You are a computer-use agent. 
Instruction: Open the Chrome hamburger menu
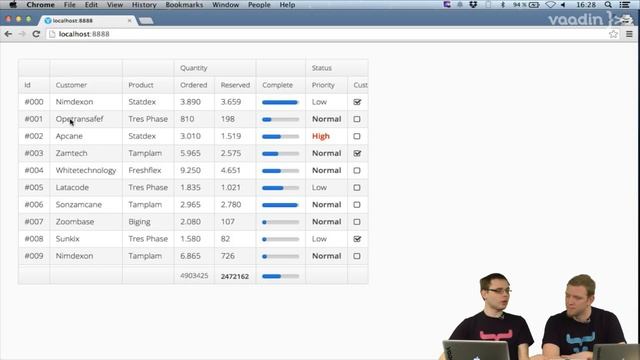(x=629, y=34)
